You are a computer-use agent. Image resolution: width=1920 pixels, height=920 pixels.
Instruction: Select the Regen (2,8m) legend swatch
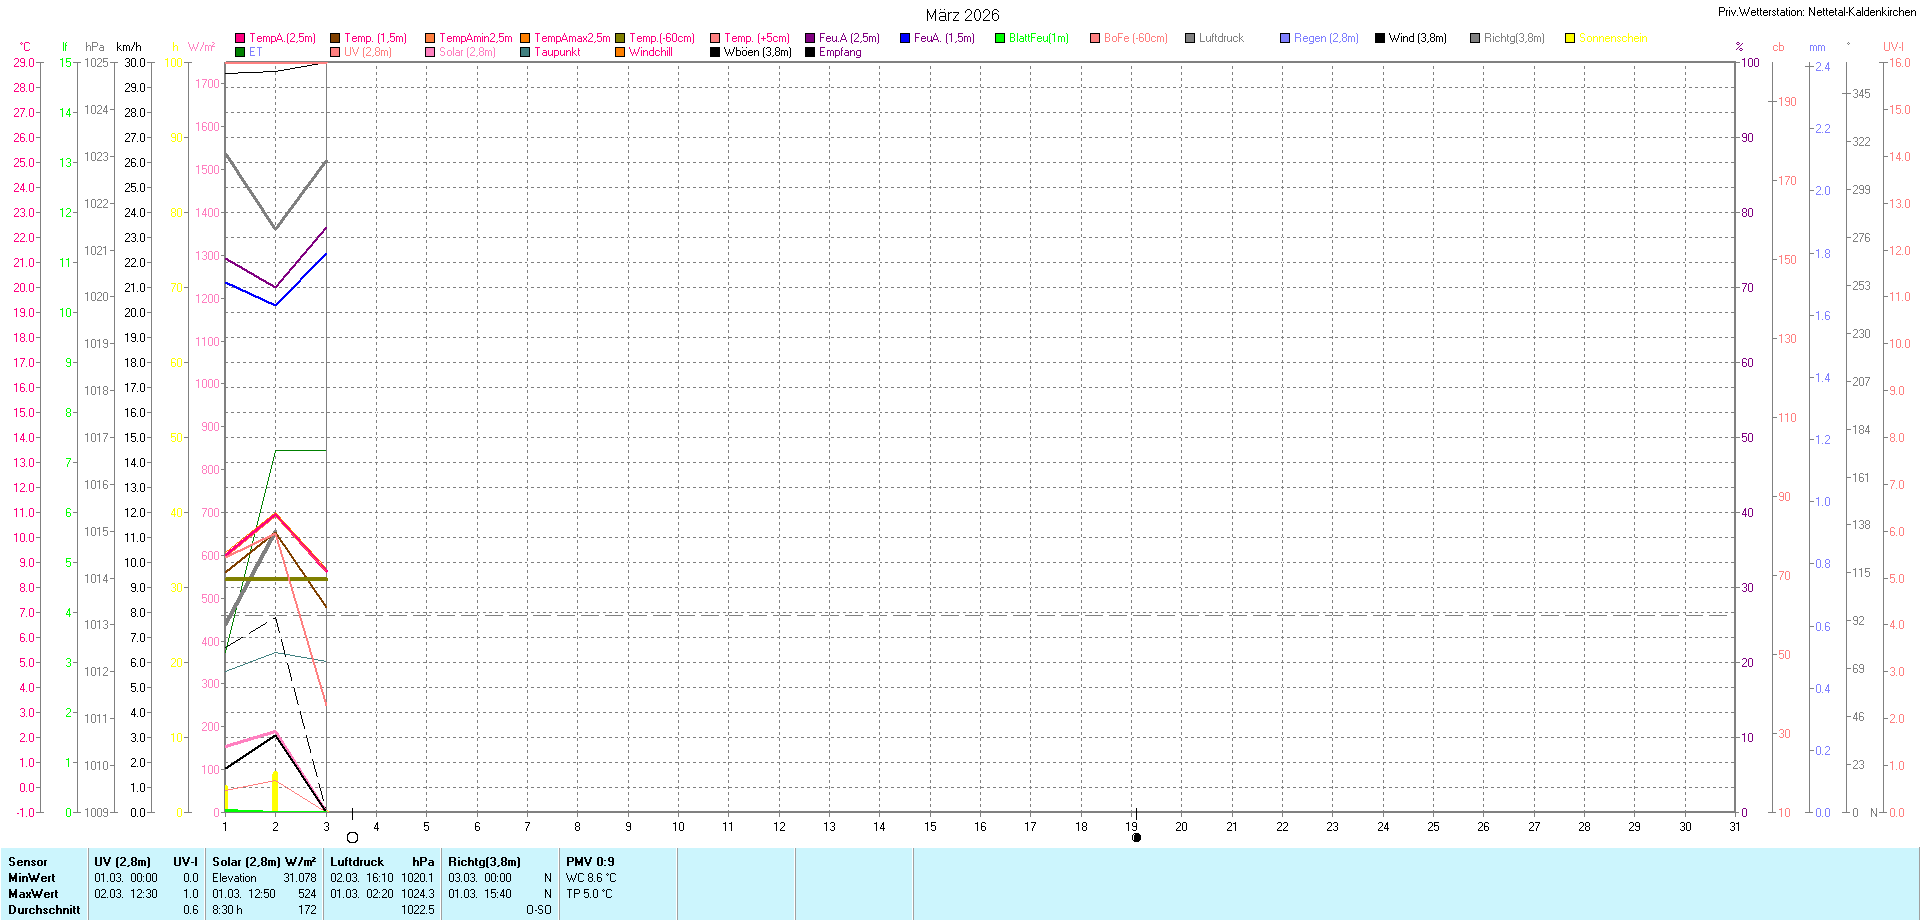click(x=1285, y=38)
